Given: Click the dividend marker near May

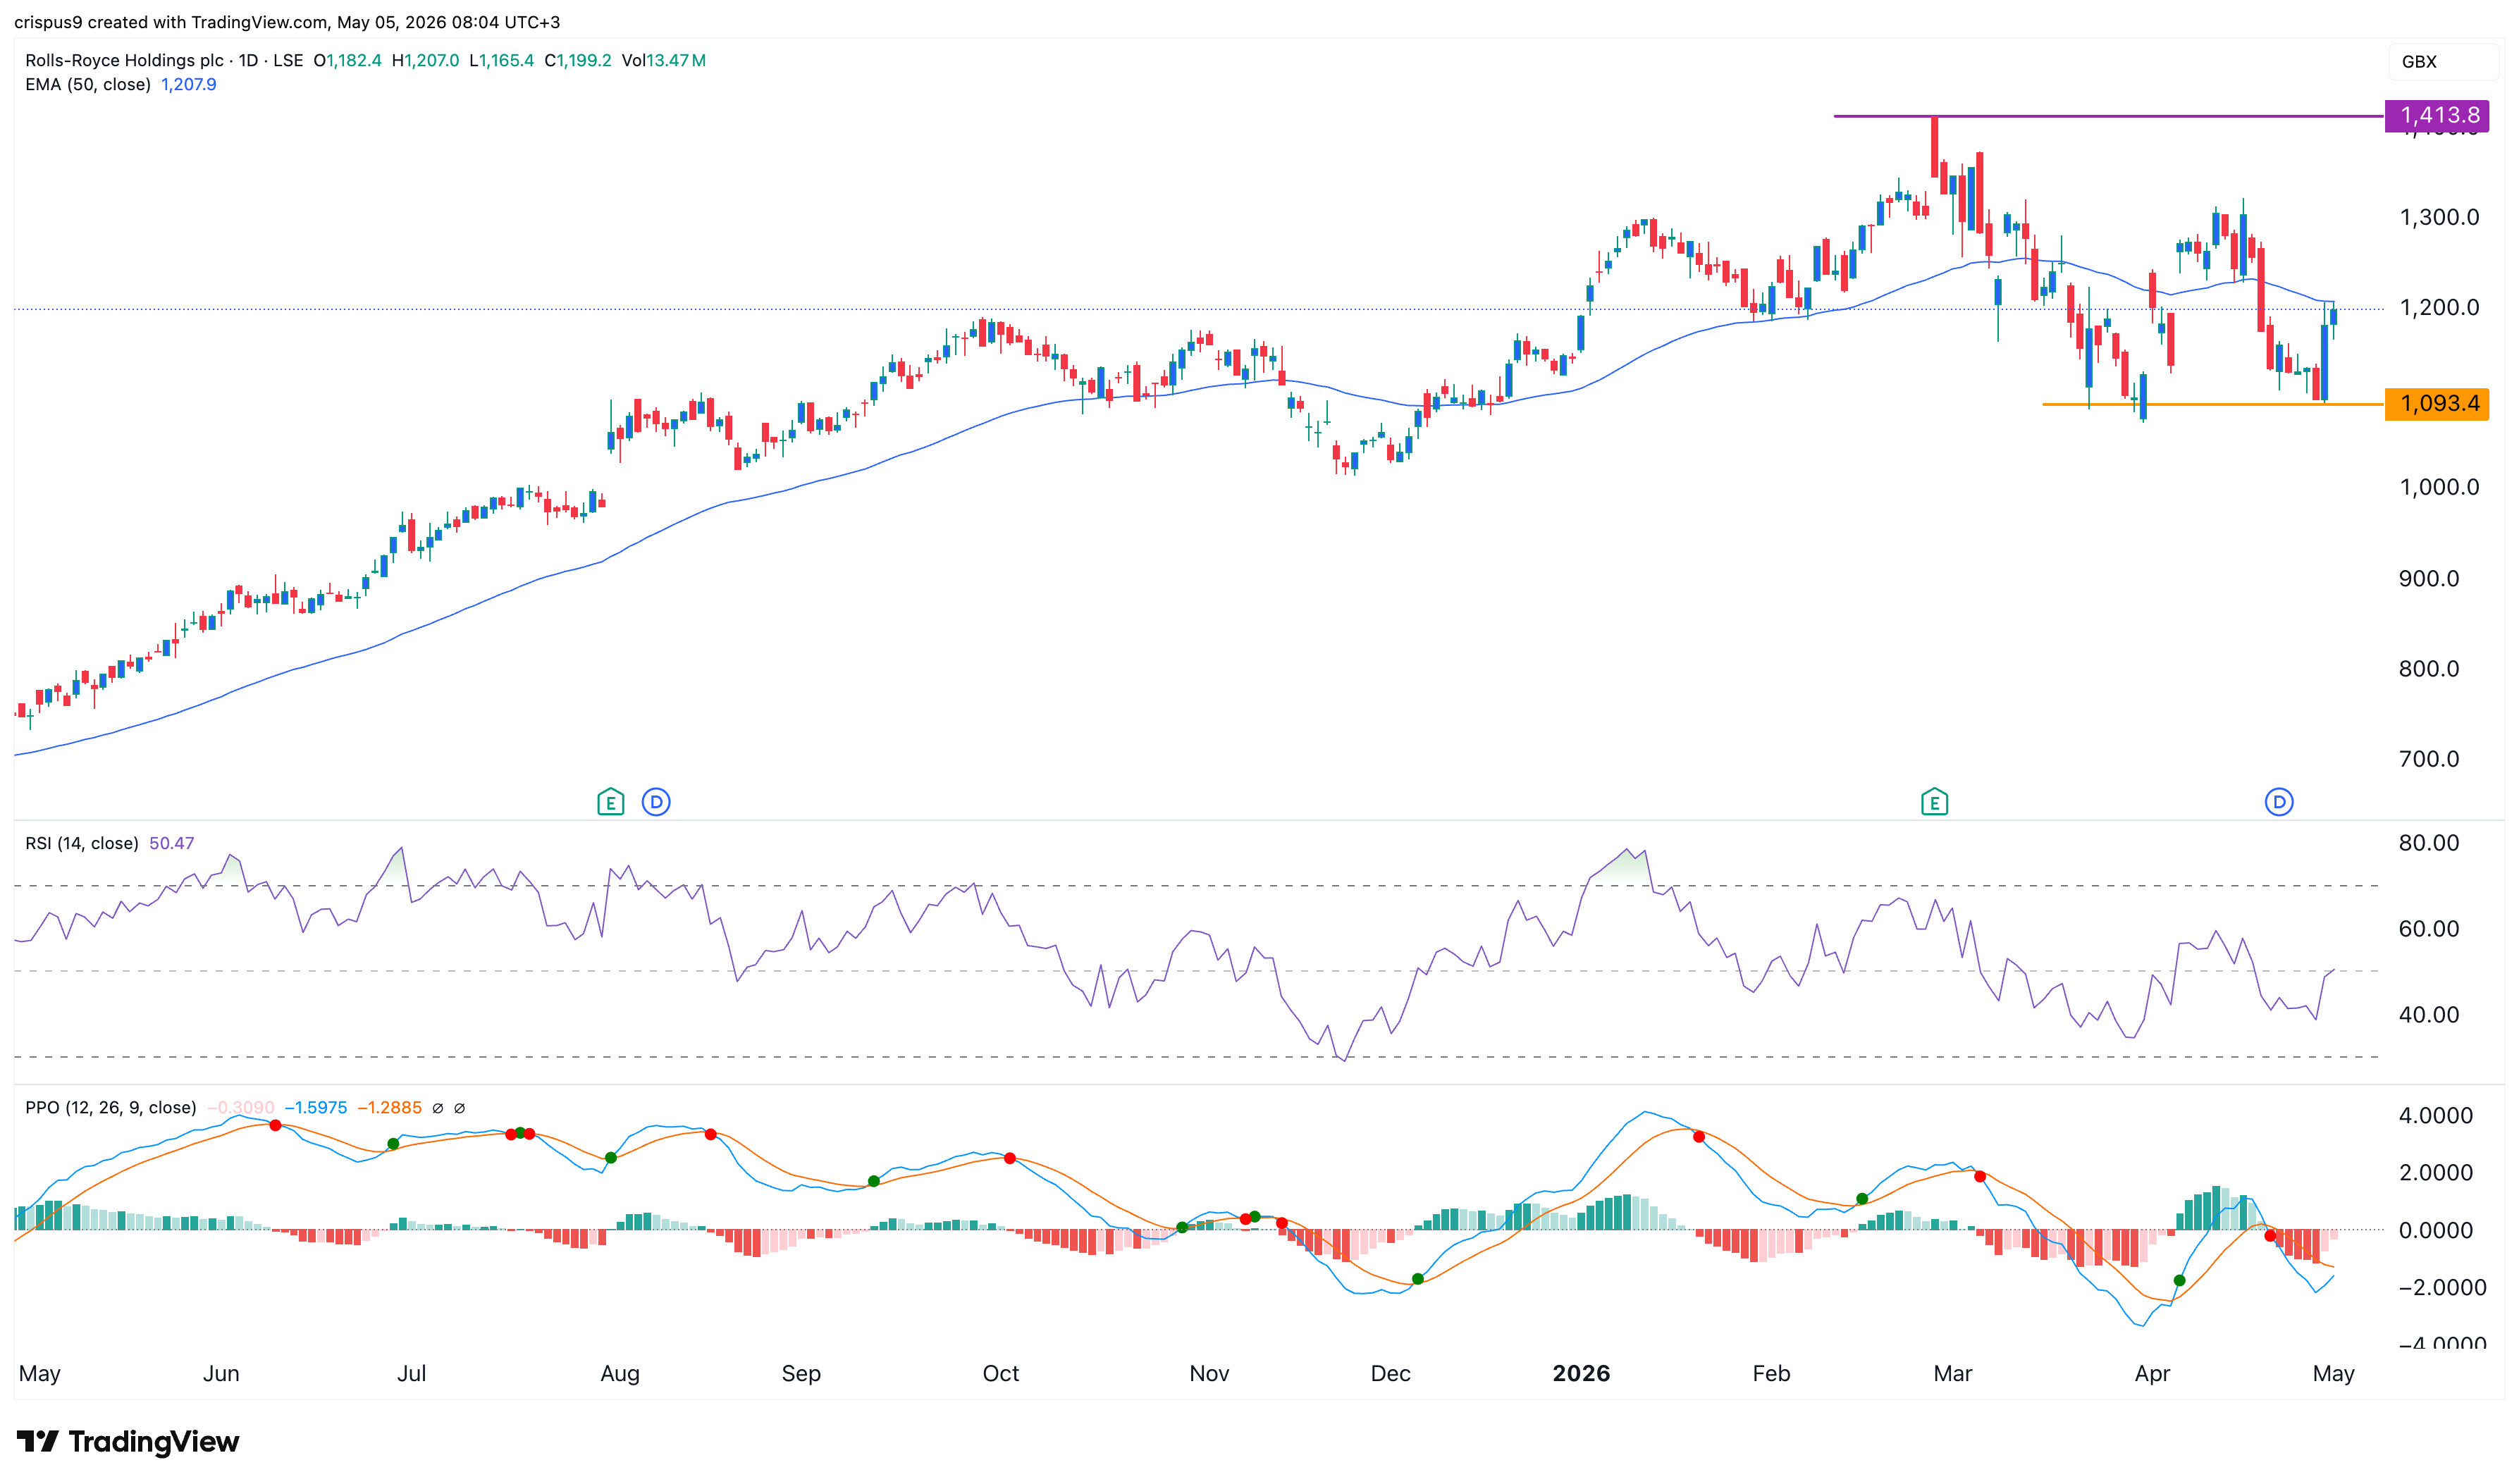Looking at the screenshot, I should (x=2279, y=802).
